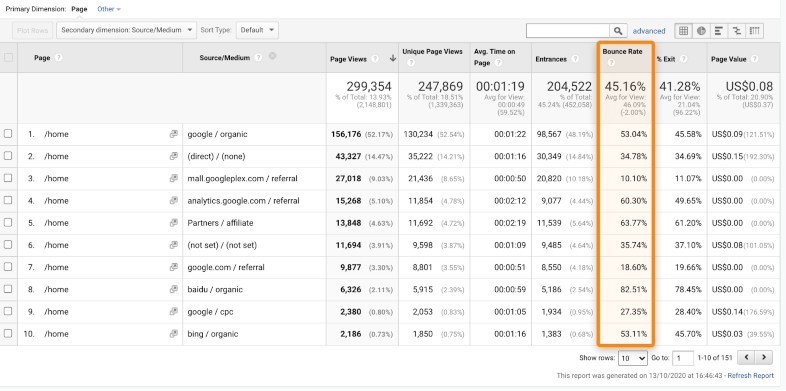
Task: Toggle the select-all checkbox in table header
Action: click(x=9, y=58)
